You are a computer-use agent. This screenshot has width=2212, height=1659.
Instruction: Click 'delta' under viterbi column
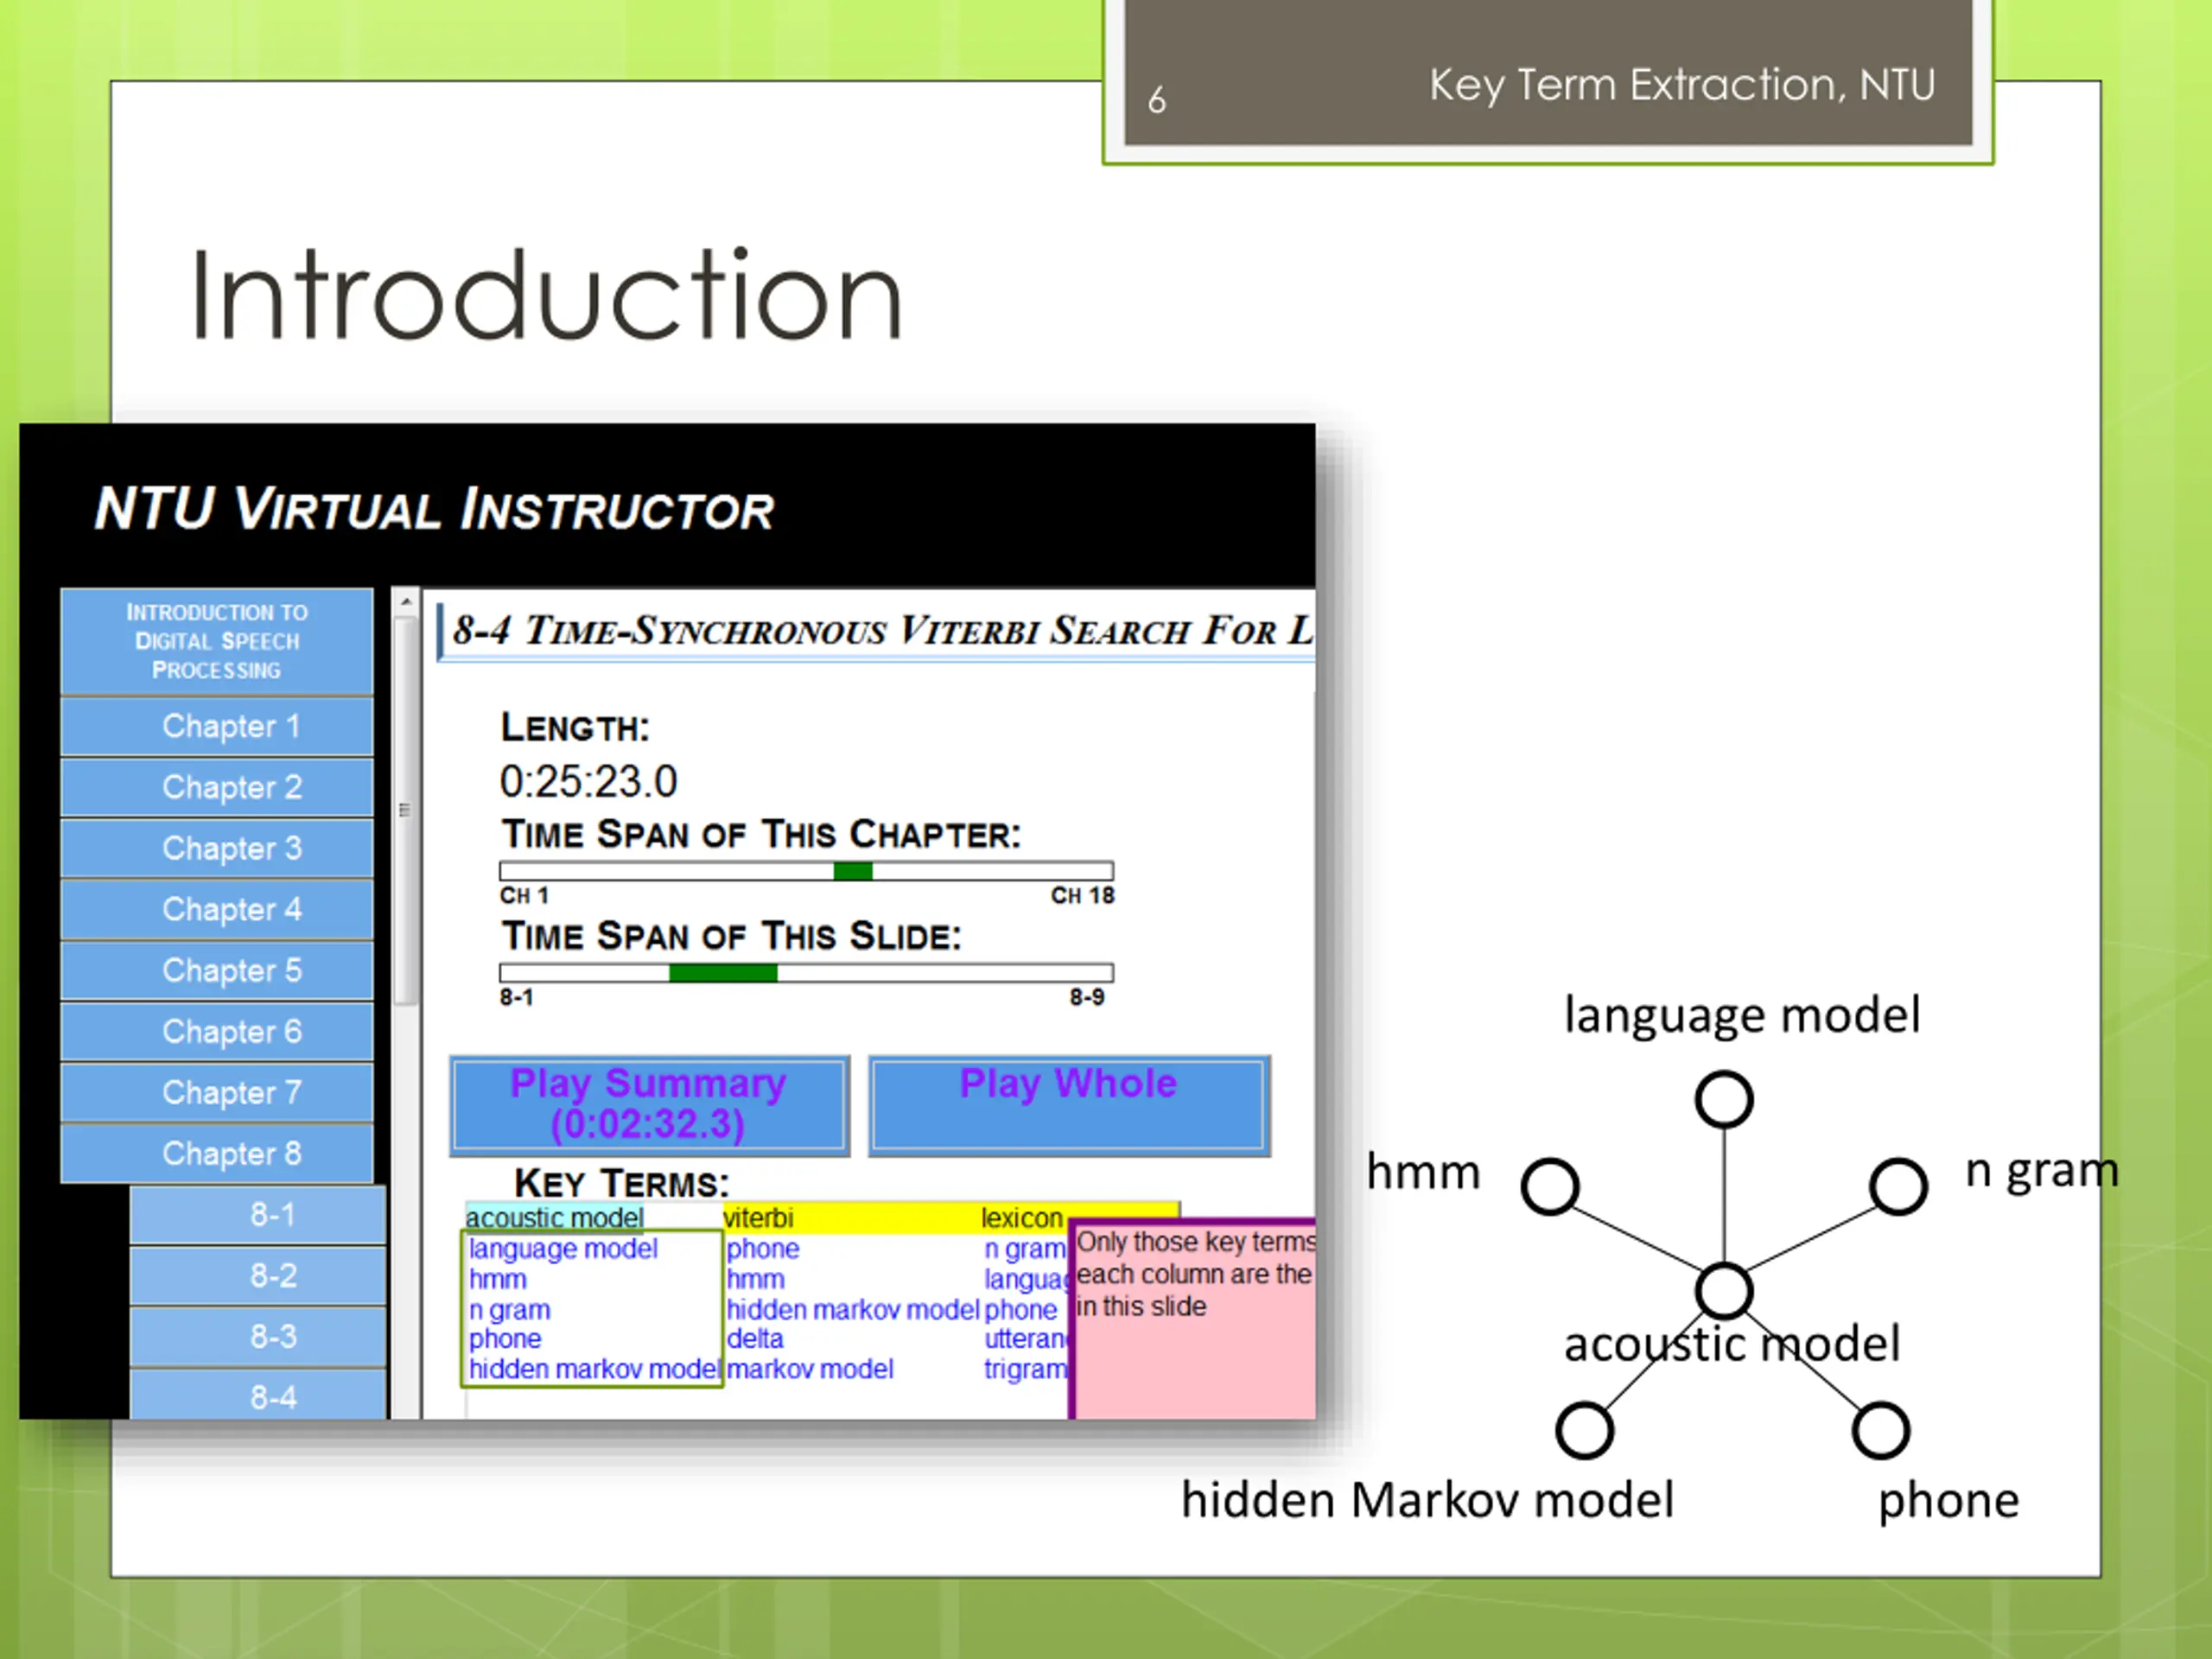click(x=755, y=1338)
